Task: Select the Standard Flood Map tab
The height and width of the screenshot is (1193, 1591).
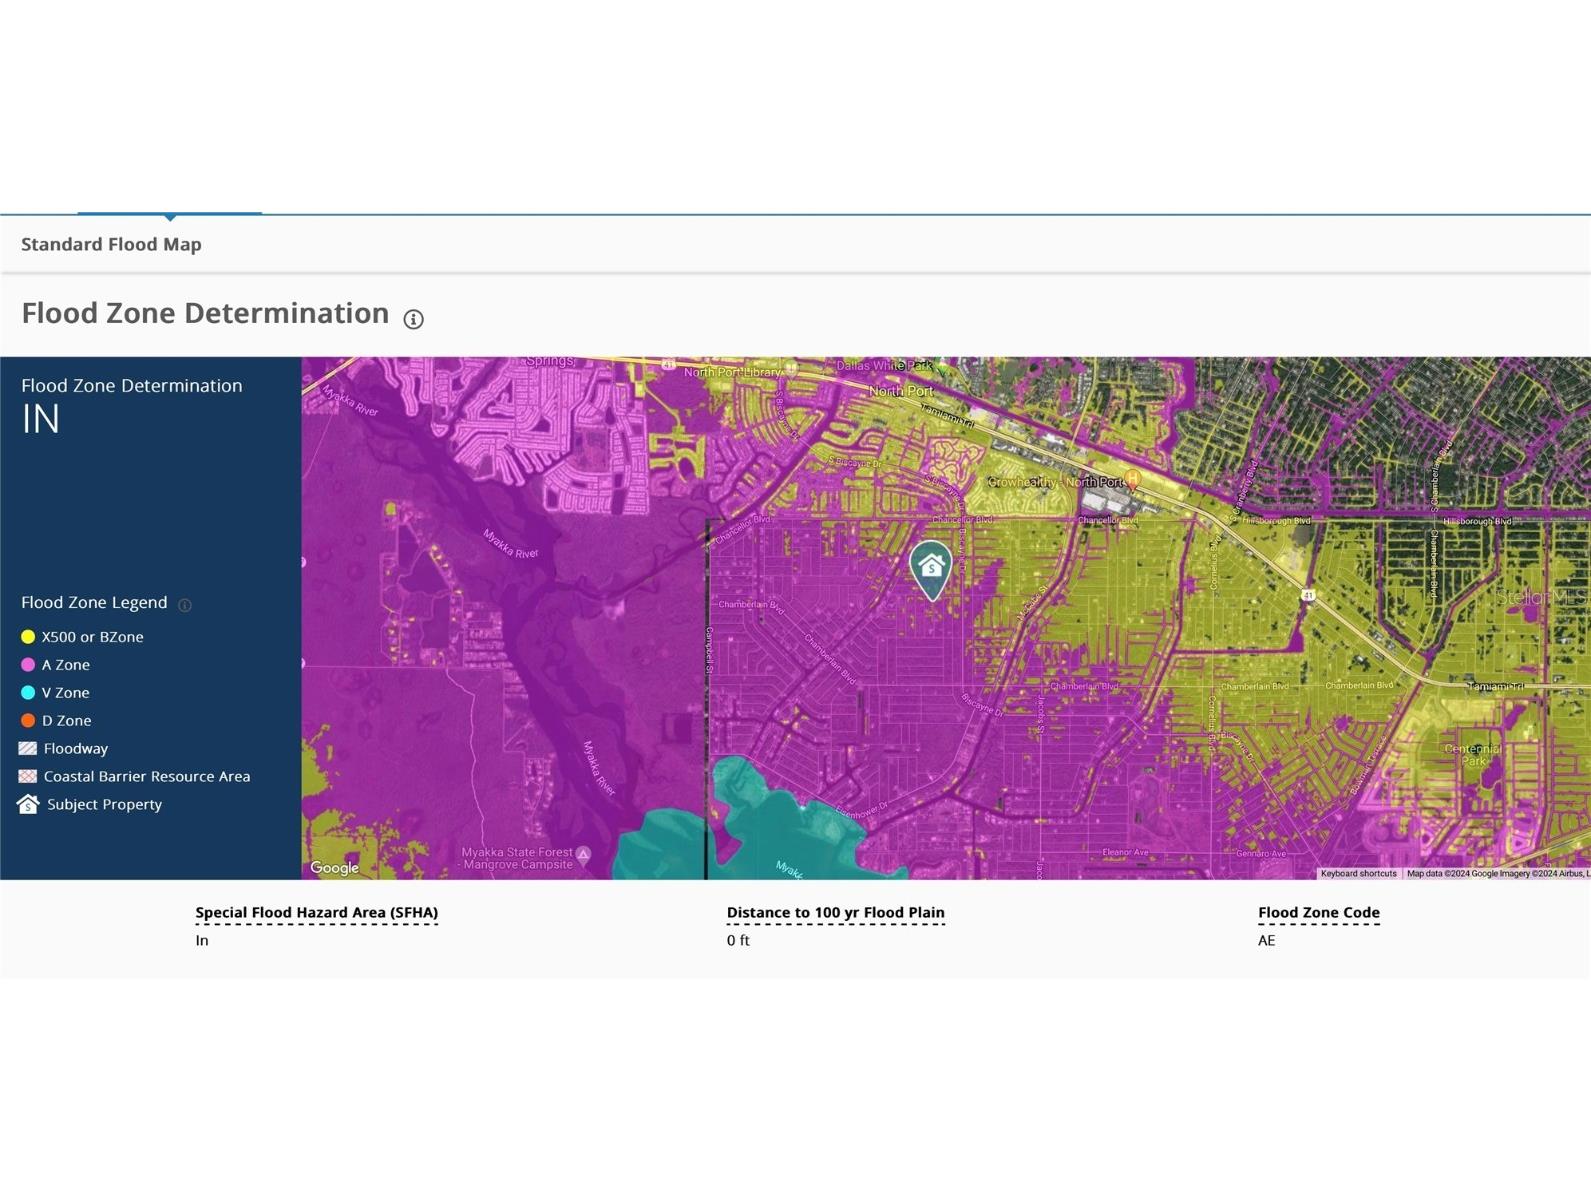Action: point(111,244)
